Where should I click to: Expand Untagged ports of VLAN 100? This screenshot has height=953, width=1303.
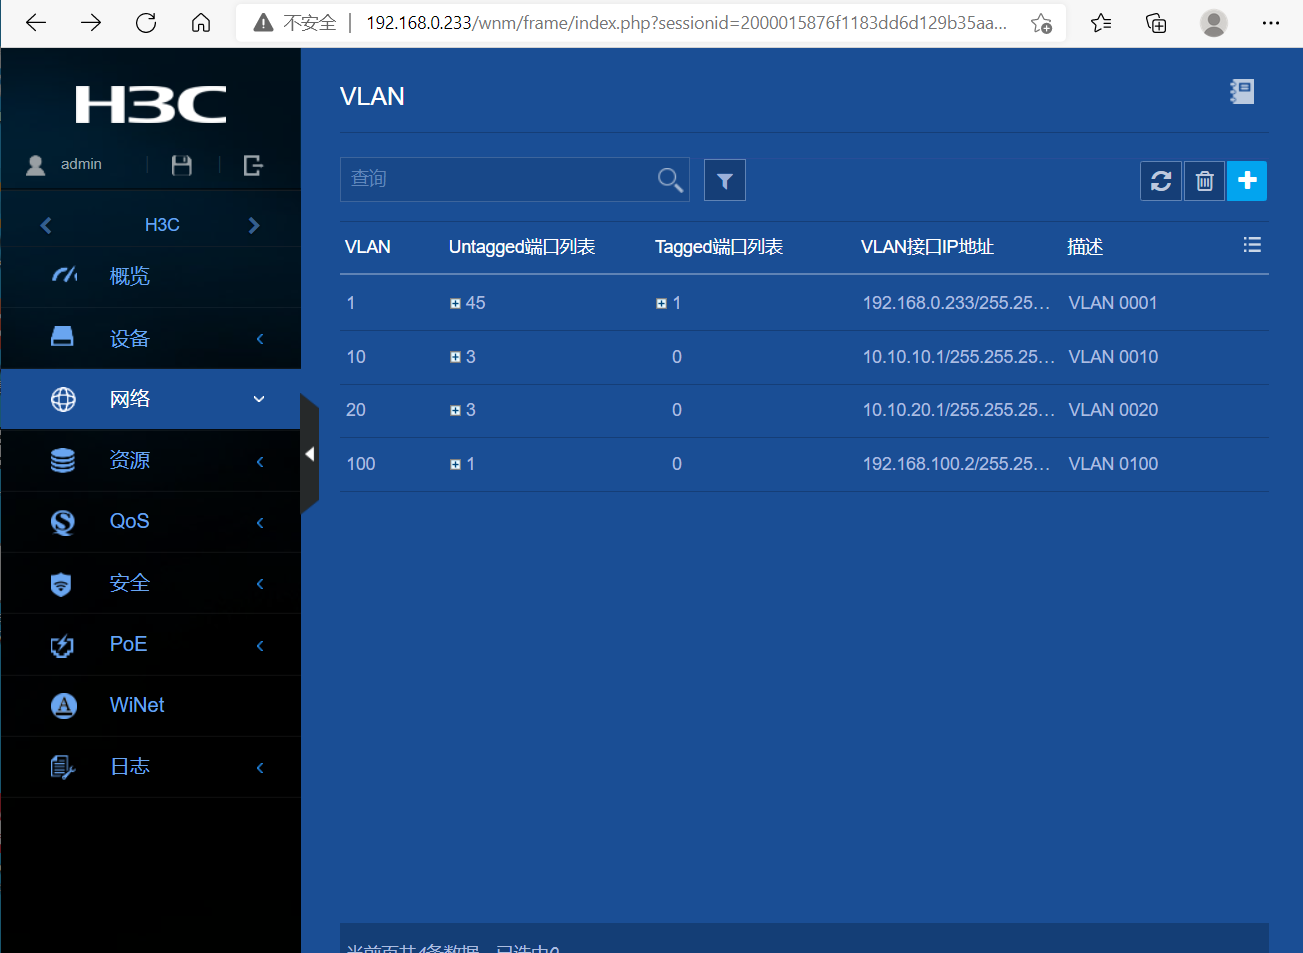tap(455, 465)
